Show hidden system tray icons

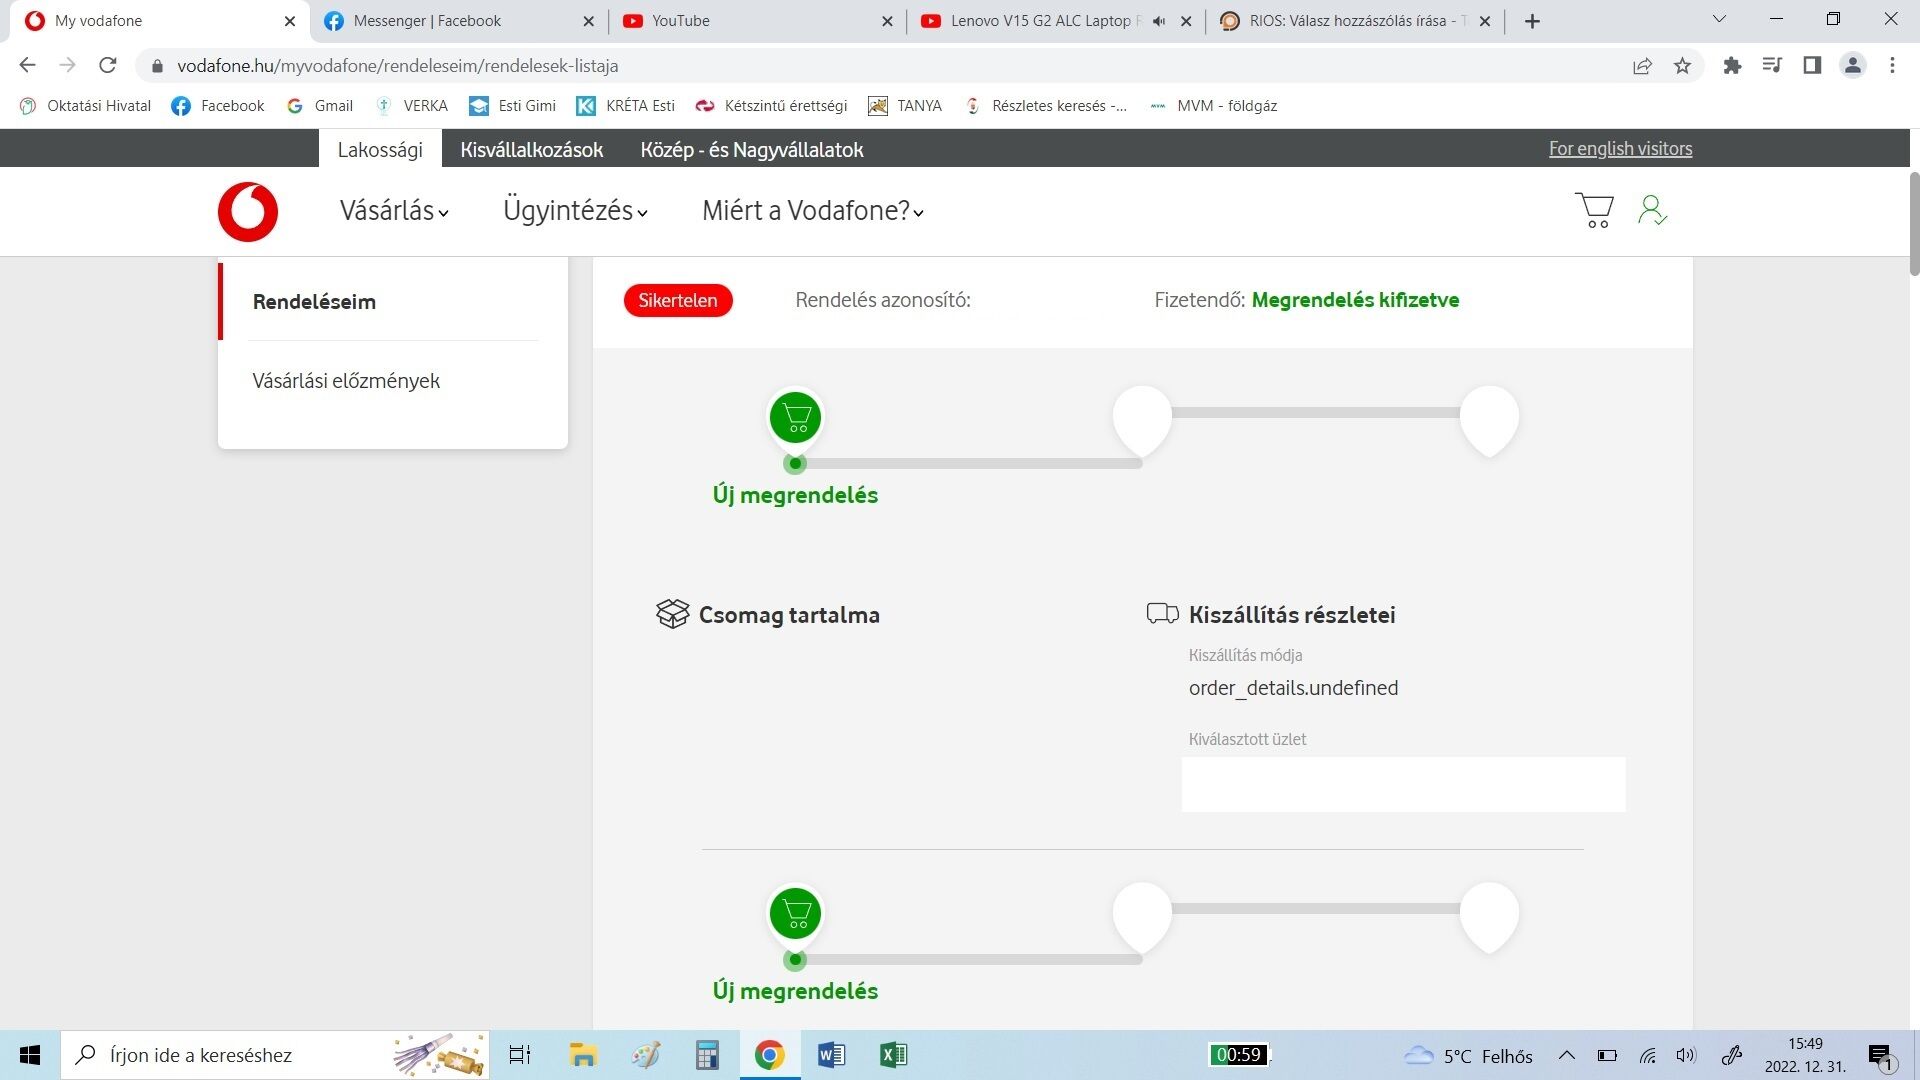click(1567, 1056)
